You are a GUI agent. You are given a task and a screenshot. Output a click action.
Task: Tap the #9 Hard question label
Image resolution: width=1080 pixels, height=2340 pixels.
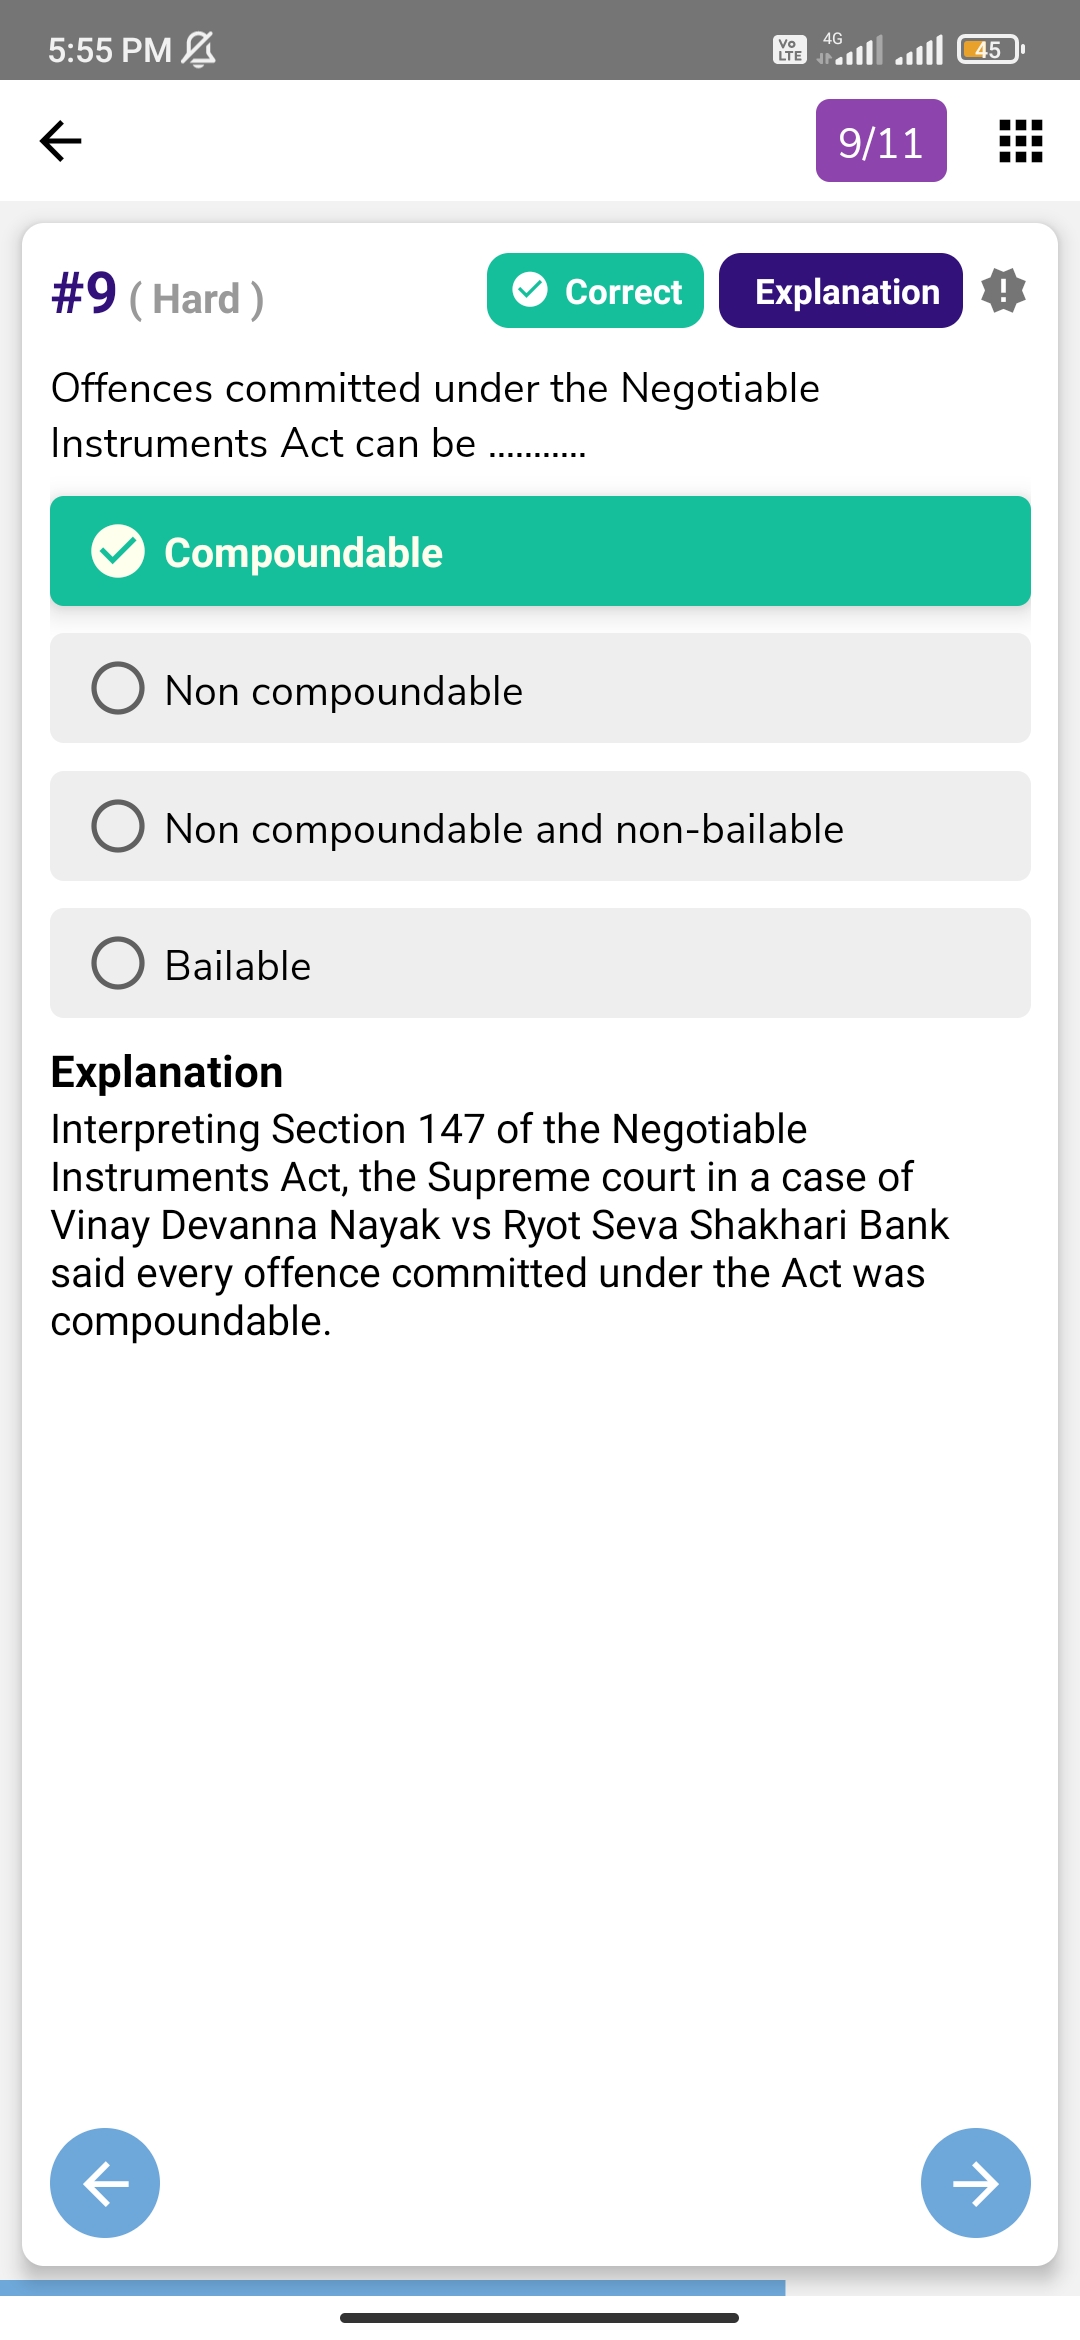(x=158, y=295)
